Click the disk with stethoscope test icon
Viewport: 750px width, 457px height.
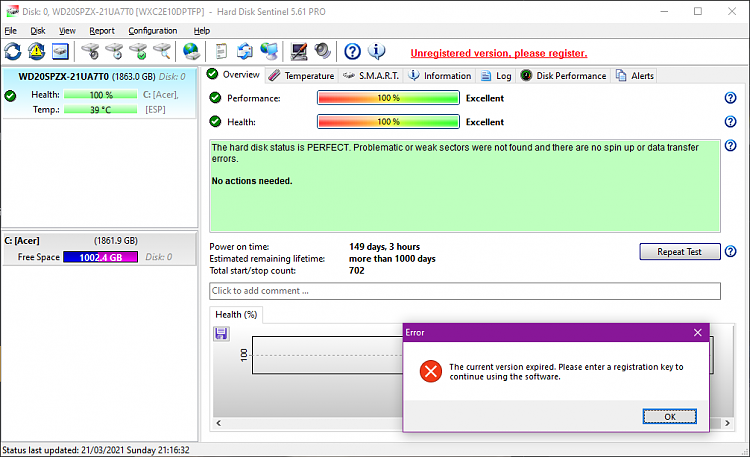pyautogui.click(x=90, y=51)
